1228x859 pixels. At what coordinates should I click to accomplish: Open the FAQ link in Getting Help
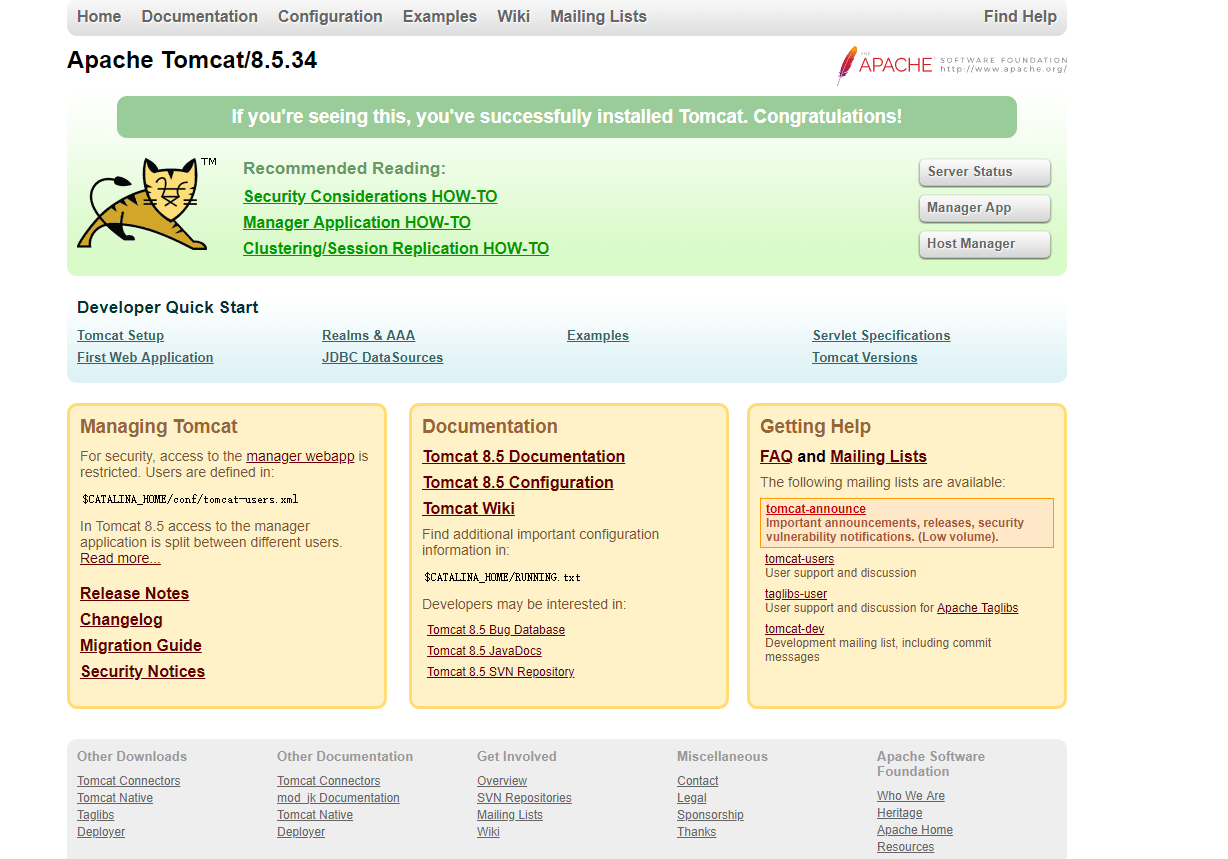point(776,457)
